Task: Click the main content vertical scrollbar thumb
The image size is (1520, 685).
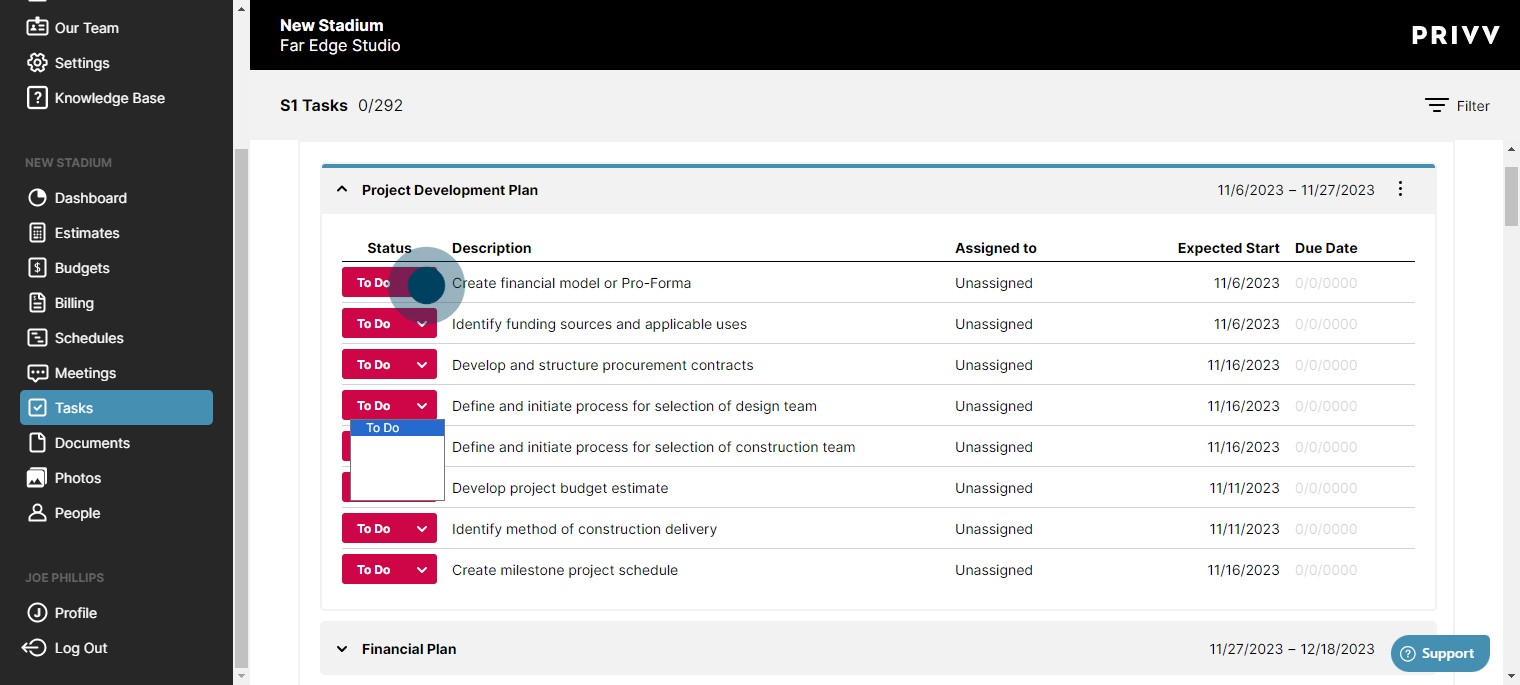Action: click(1511, 197)
